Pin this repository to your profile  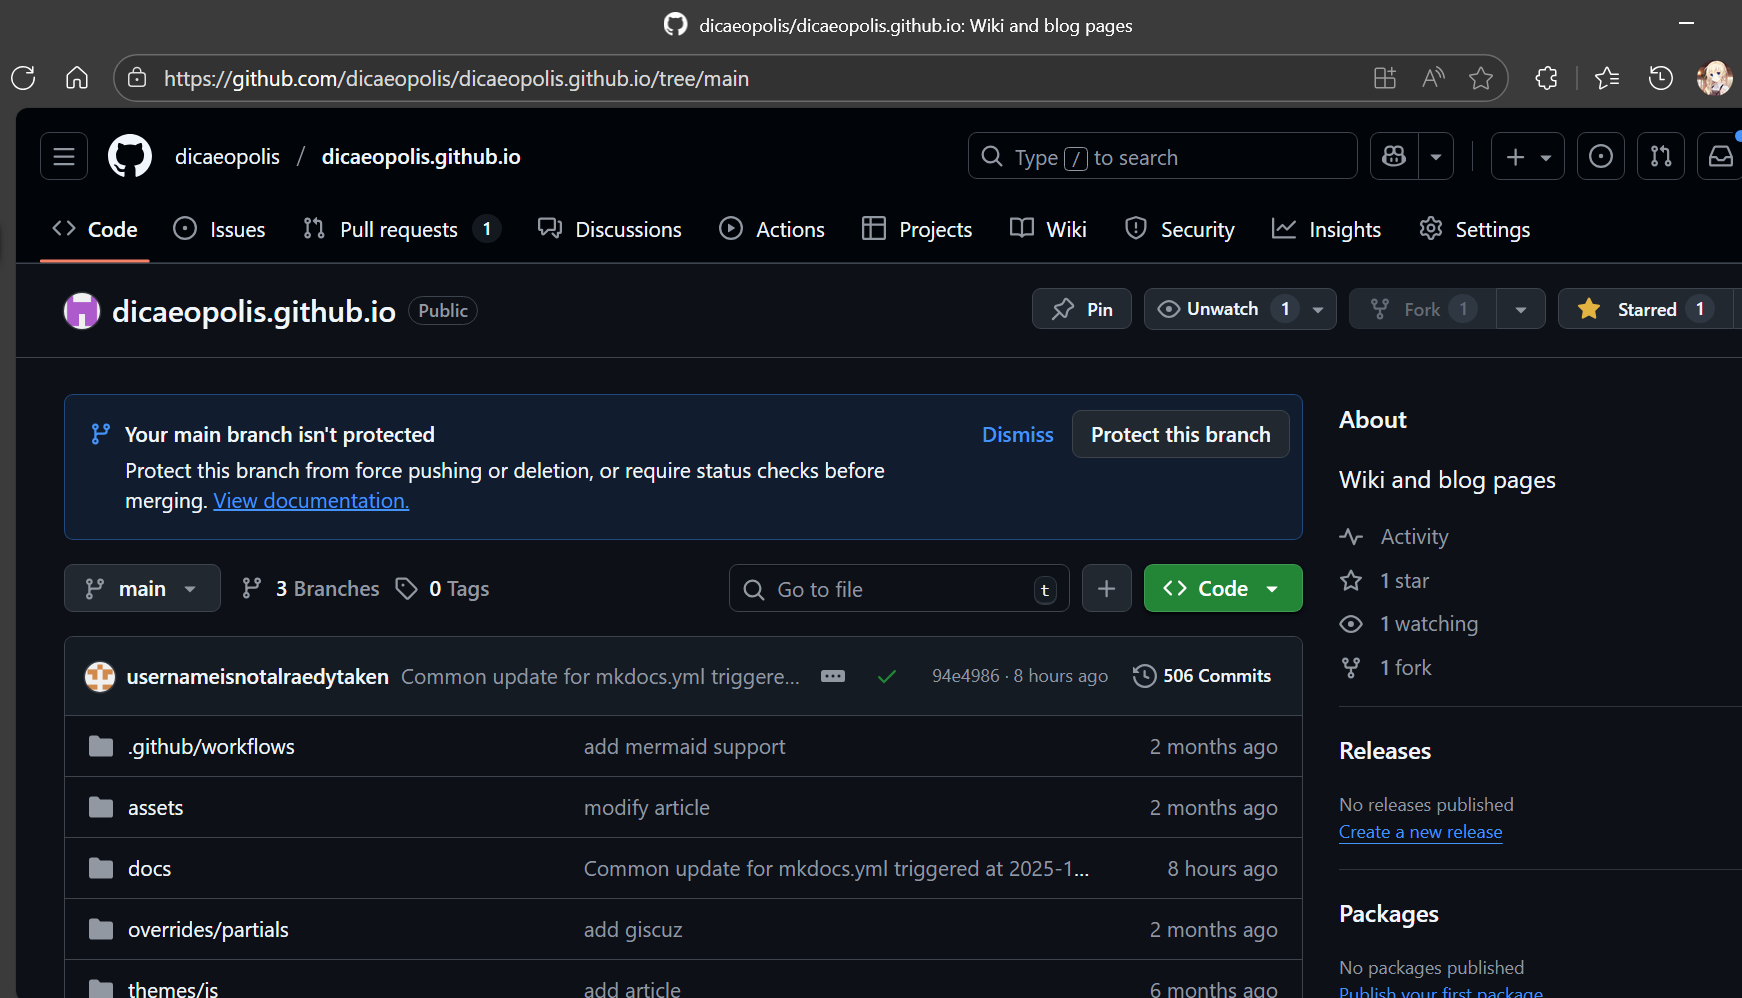point(1082,310)
